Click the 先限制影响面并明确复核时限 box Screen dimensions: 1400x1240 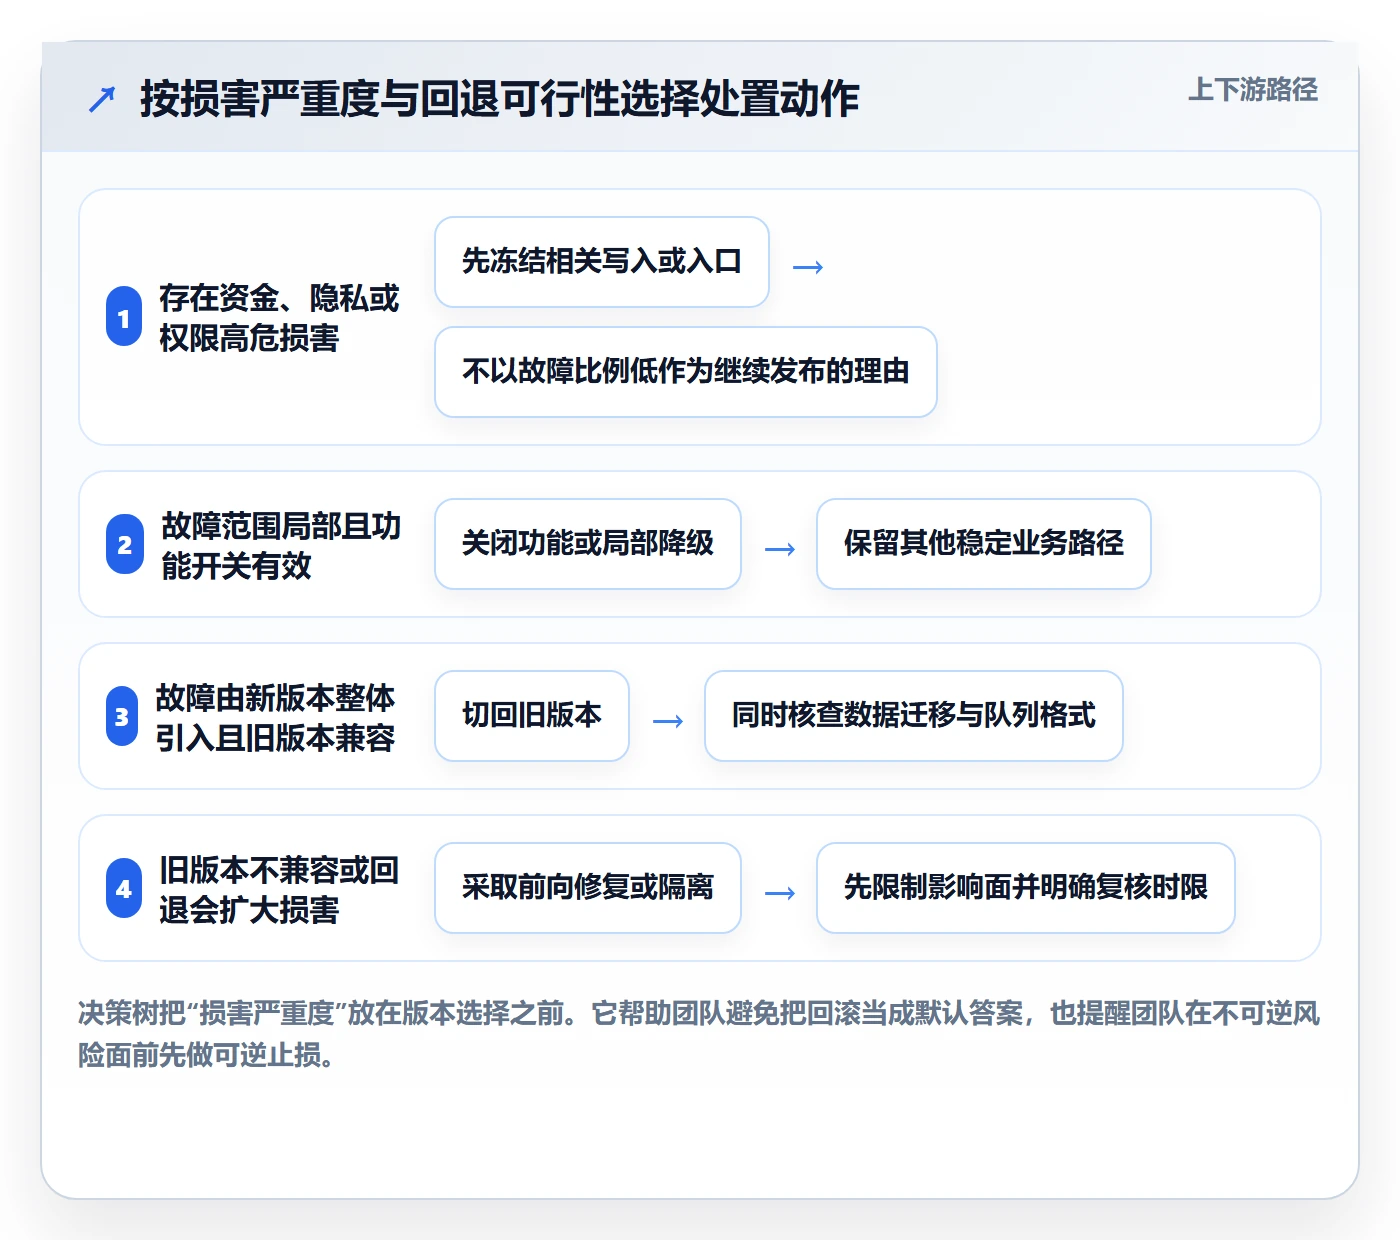pyautogui.click(x=1026, y=888)
